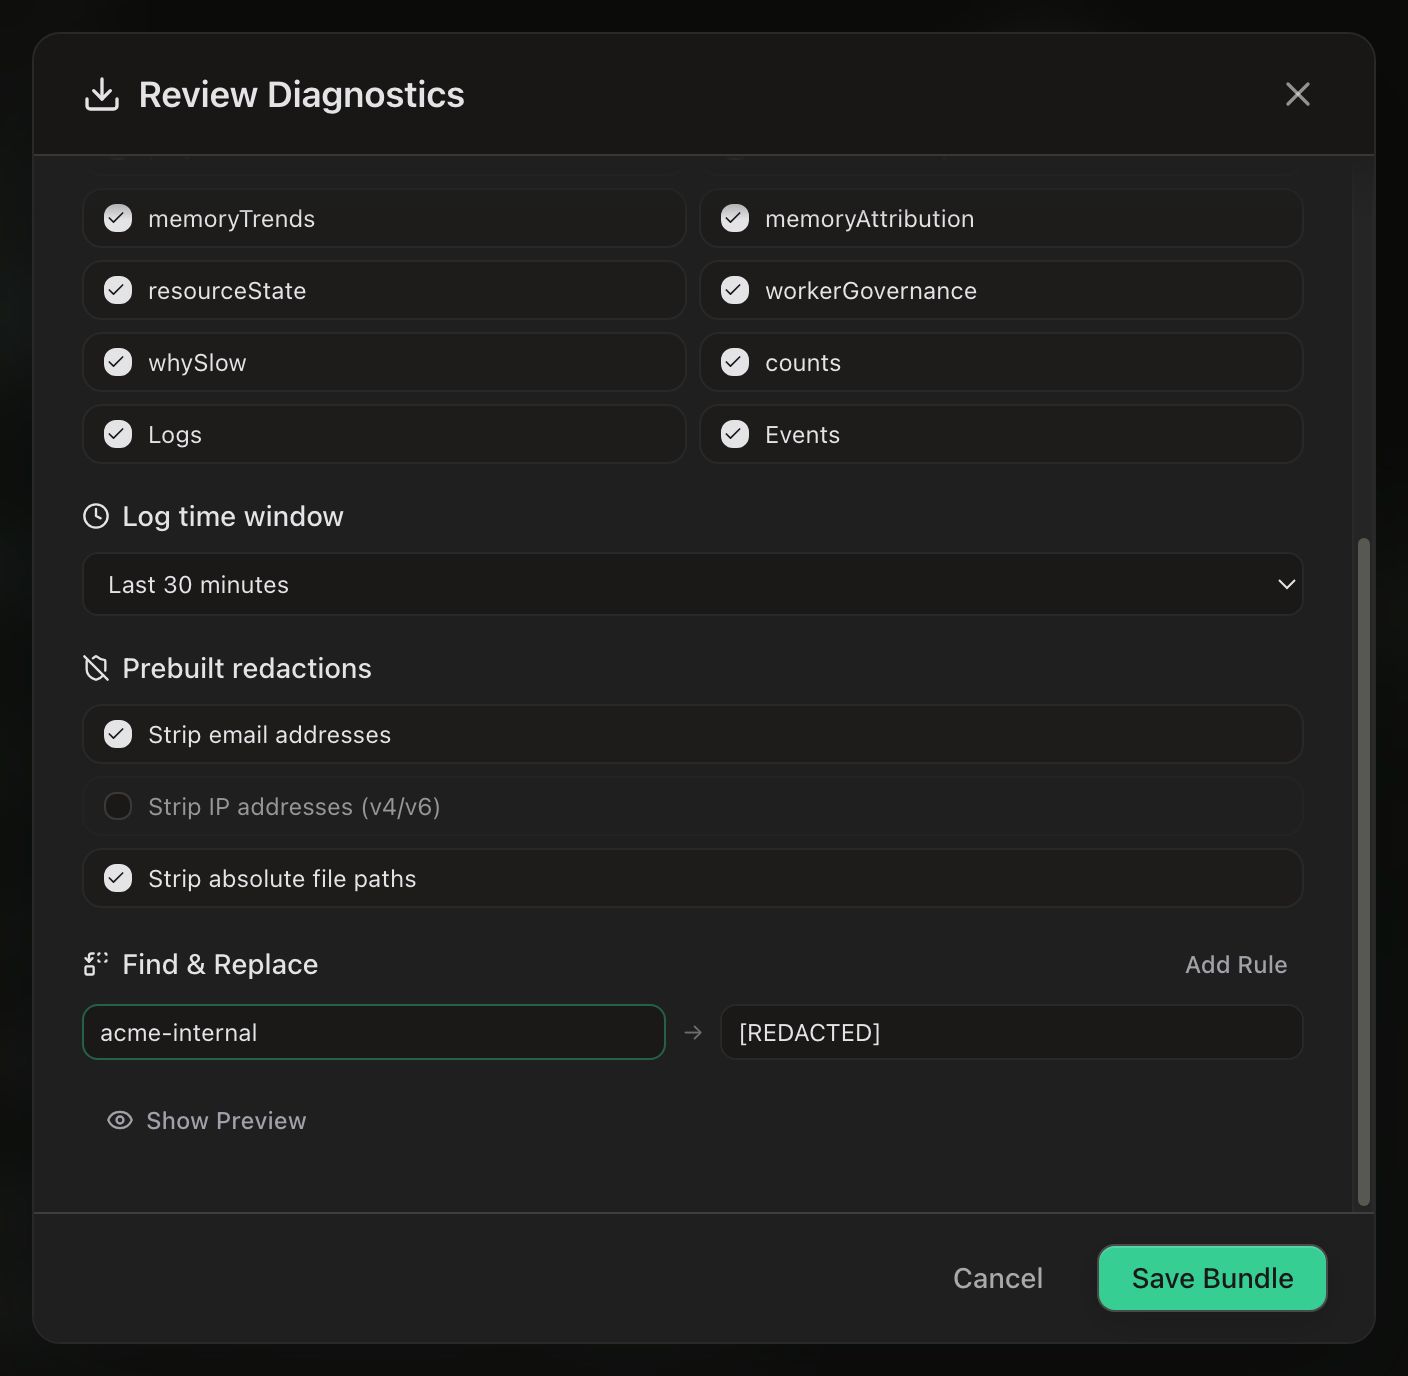This screenshot has height=1376, width=1408.
Task: Disable Strip email addresses redaction
Action: tap(118, 734)
